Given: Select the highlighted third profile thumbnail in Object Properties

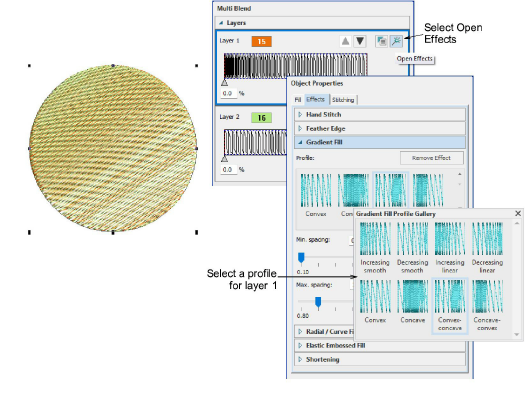Looking at the screenshot, I should pos(391,190).
